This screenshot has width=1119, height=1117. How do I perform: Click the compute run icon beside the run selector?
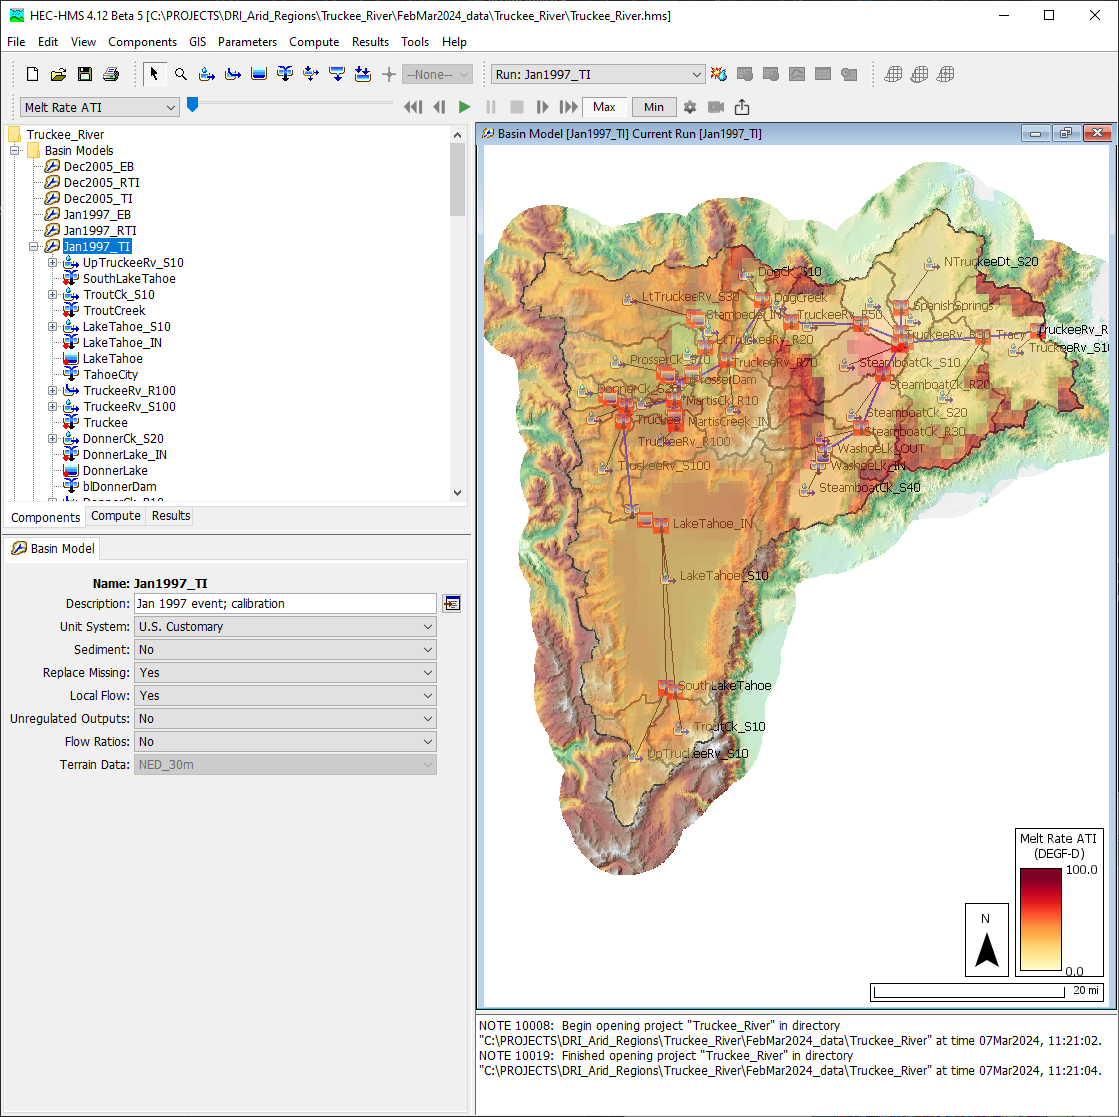point(719,74)
